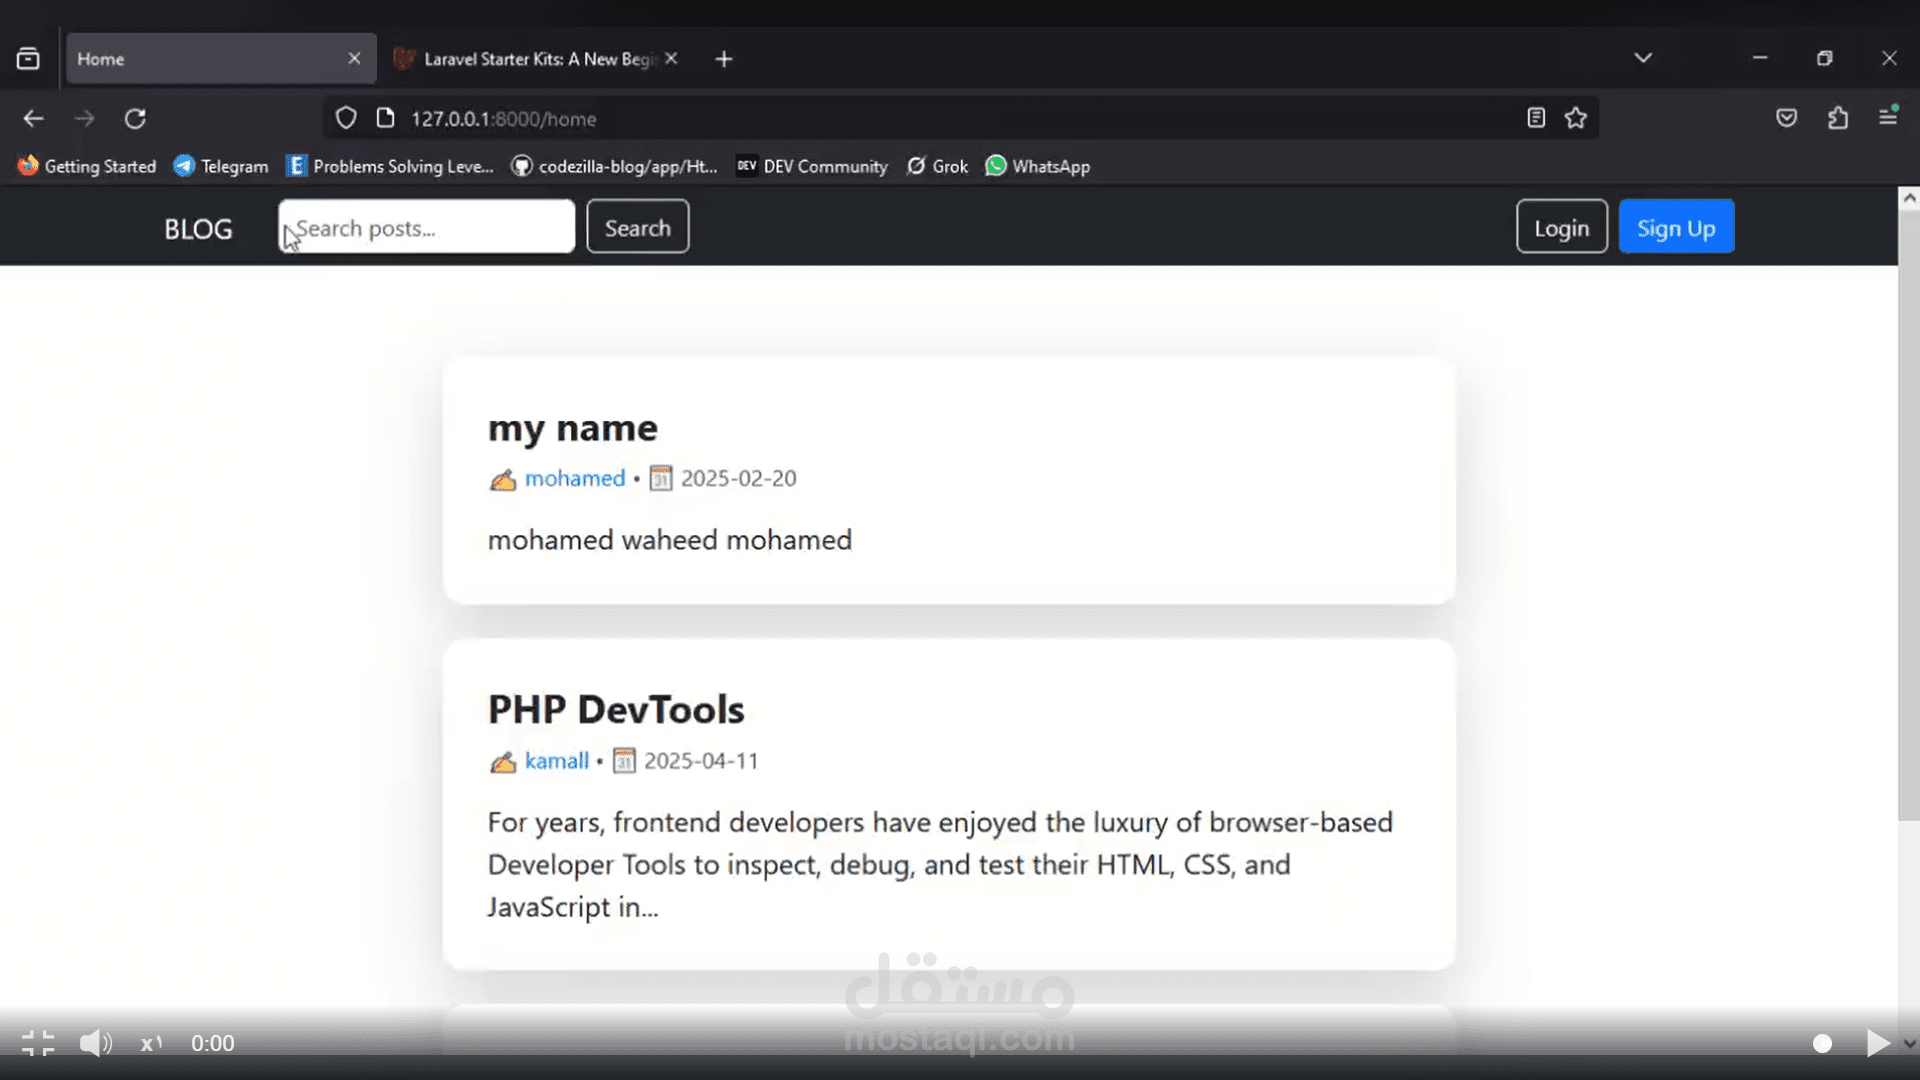Play the video with play button
Image resolution: width=1920 pixels, height=1080 pixels.
[1878, 1043]
